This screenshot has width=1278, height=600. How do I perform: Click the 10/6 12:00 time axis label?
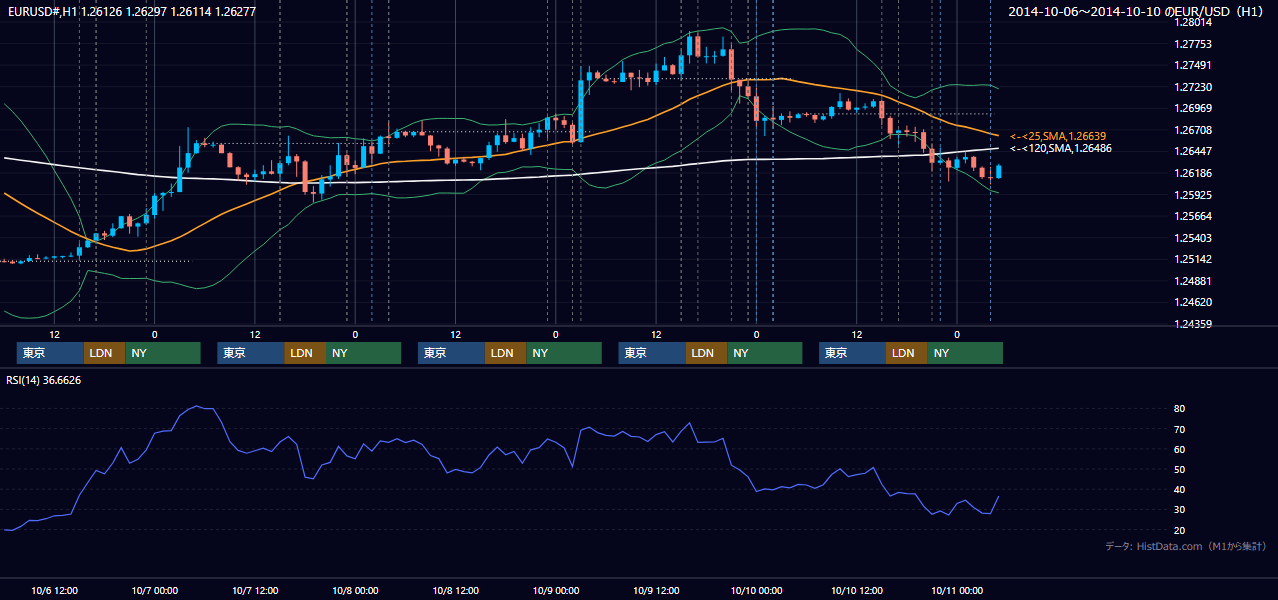tap(55, 590)
